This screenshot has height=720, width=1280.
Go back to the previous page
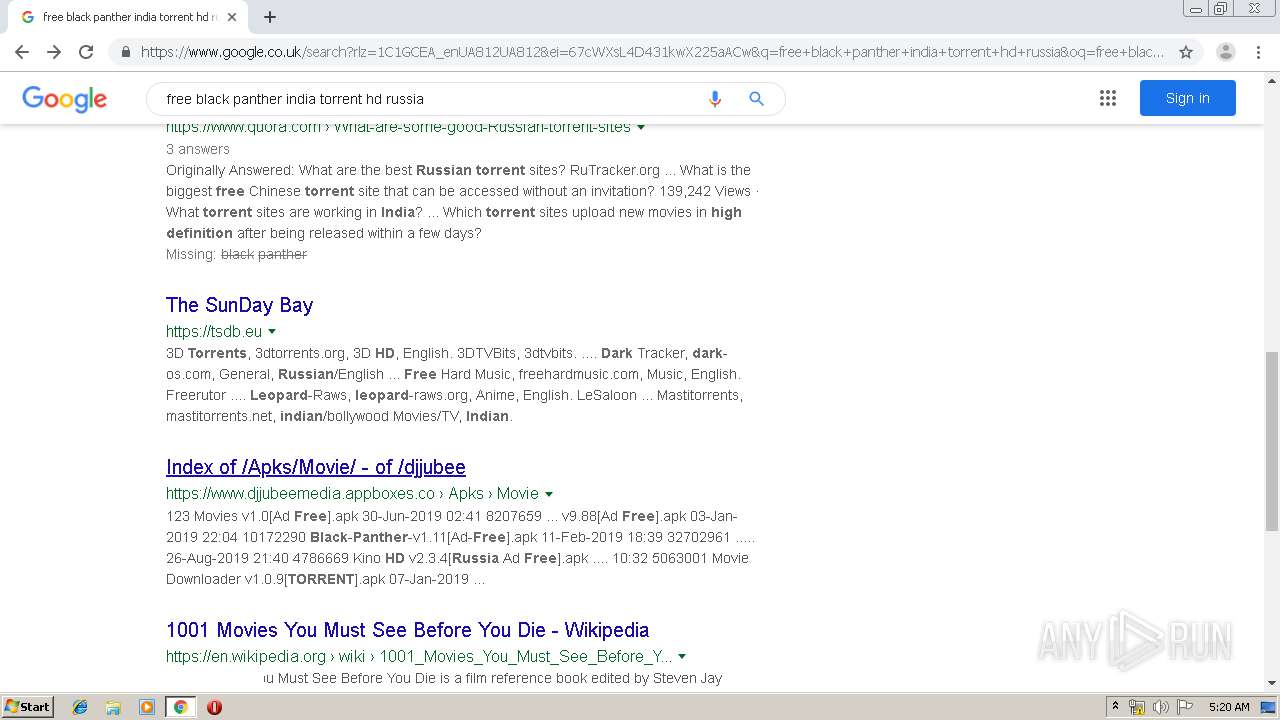click(22, 52)
